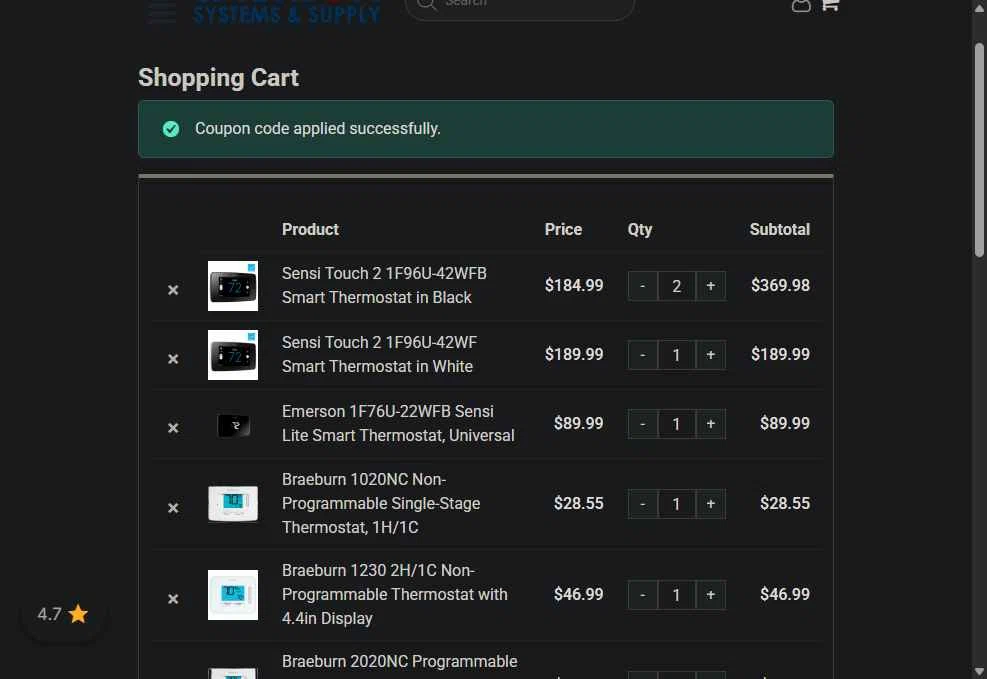
Task: Decrease quantity of Braeburn 1230
Action: click(643, 595)
